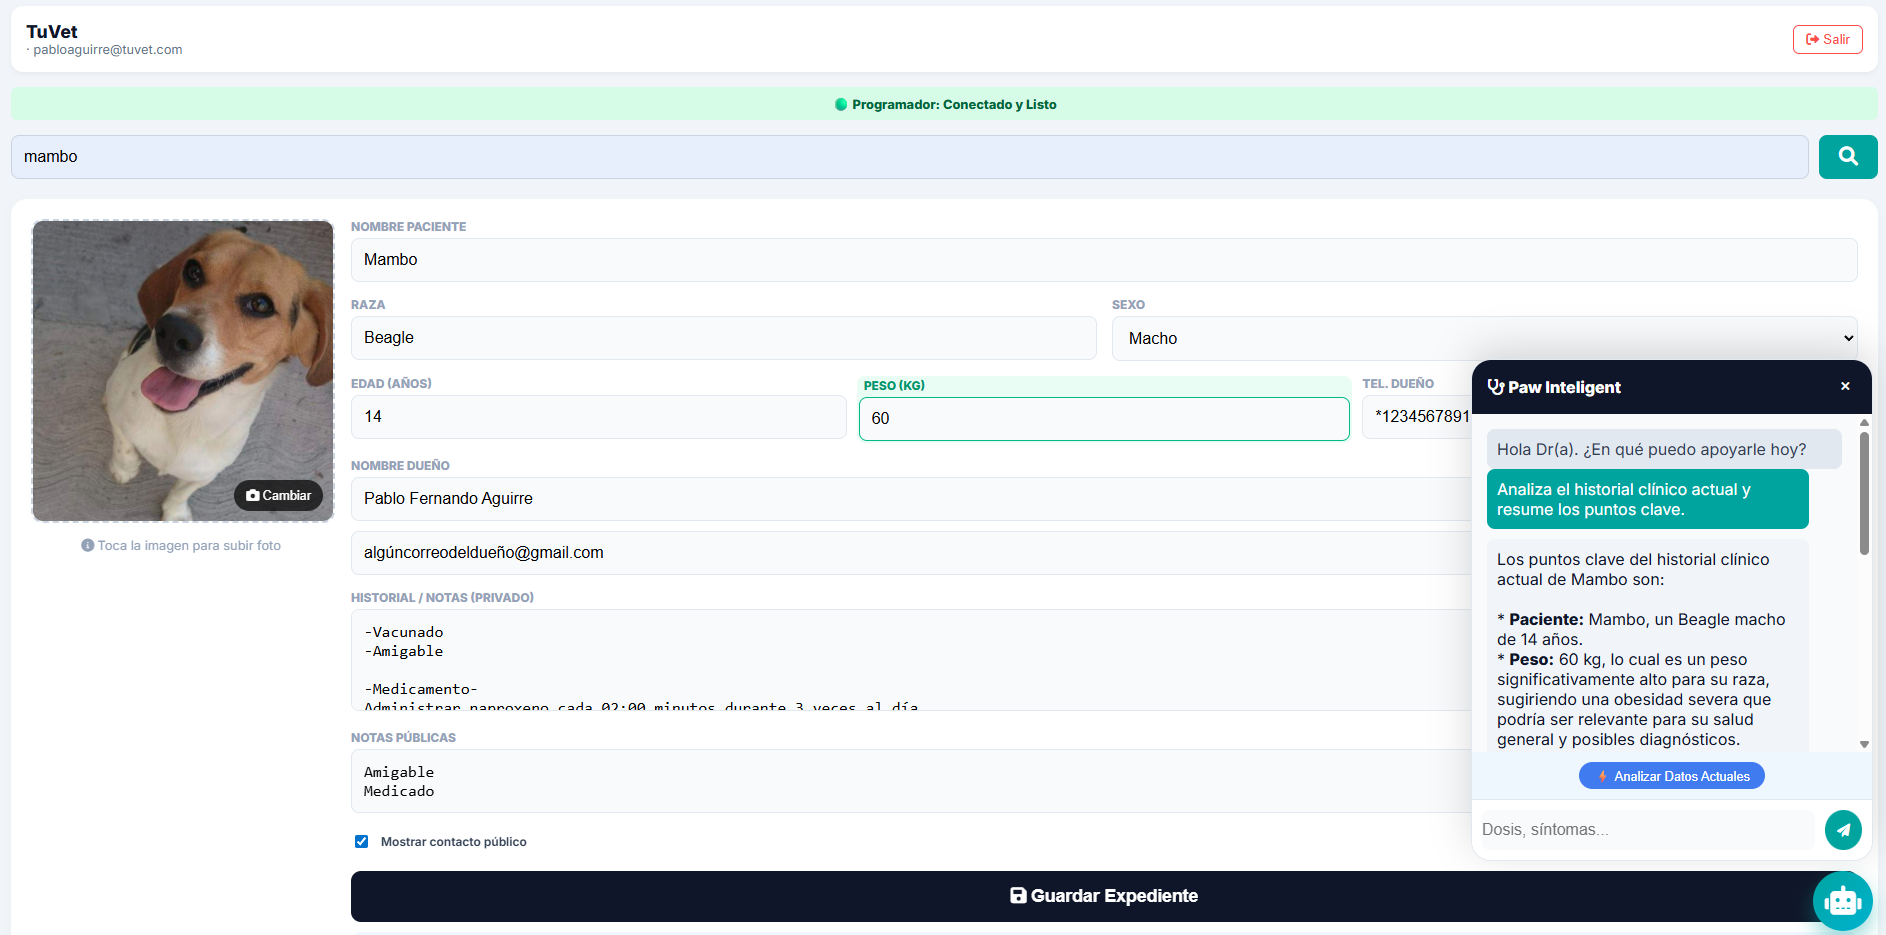Click Cambiar camera button on photo

(x=279, y=495)
